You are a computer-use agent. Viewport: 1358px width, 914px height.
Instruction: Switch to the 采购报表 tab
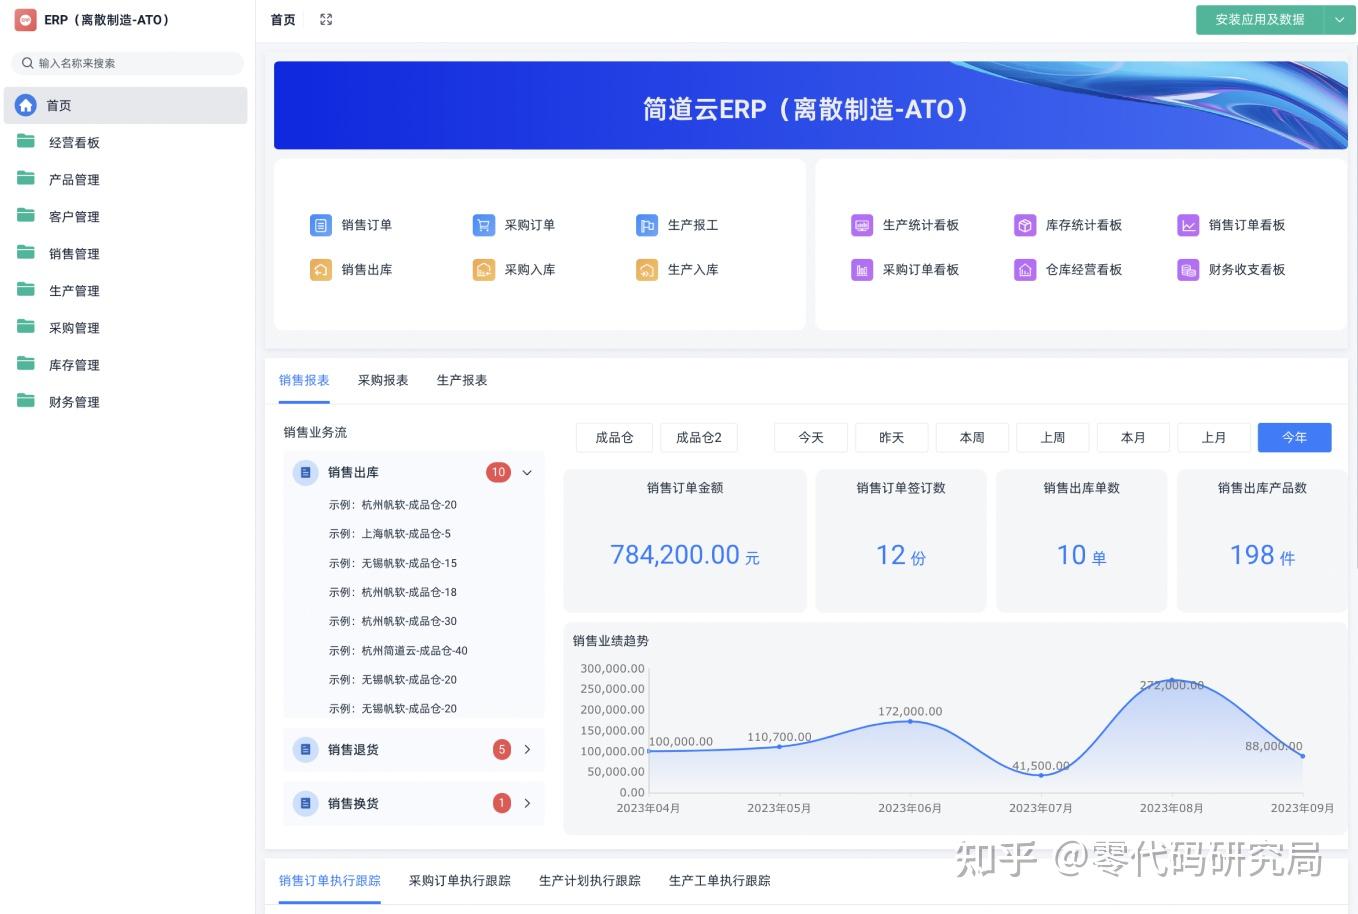(x=382, y=380)
